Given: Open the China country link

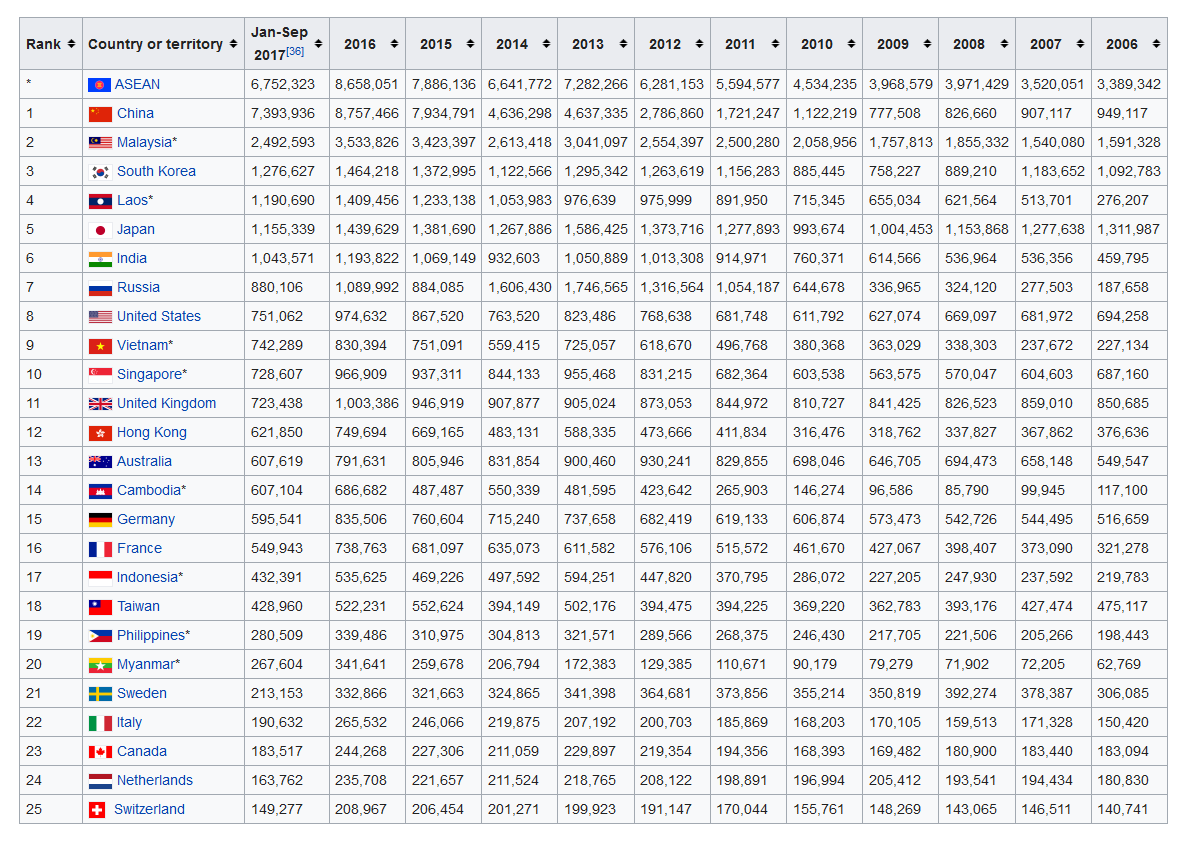Looking at the screenshot, I should [136, 114].
